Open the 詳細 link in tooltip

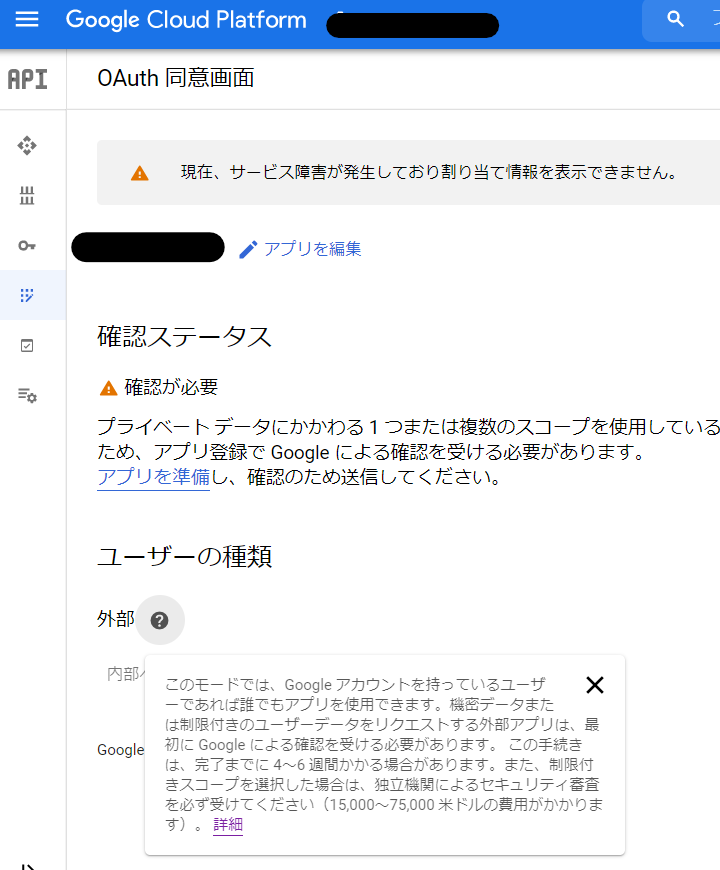click(228, 825)
